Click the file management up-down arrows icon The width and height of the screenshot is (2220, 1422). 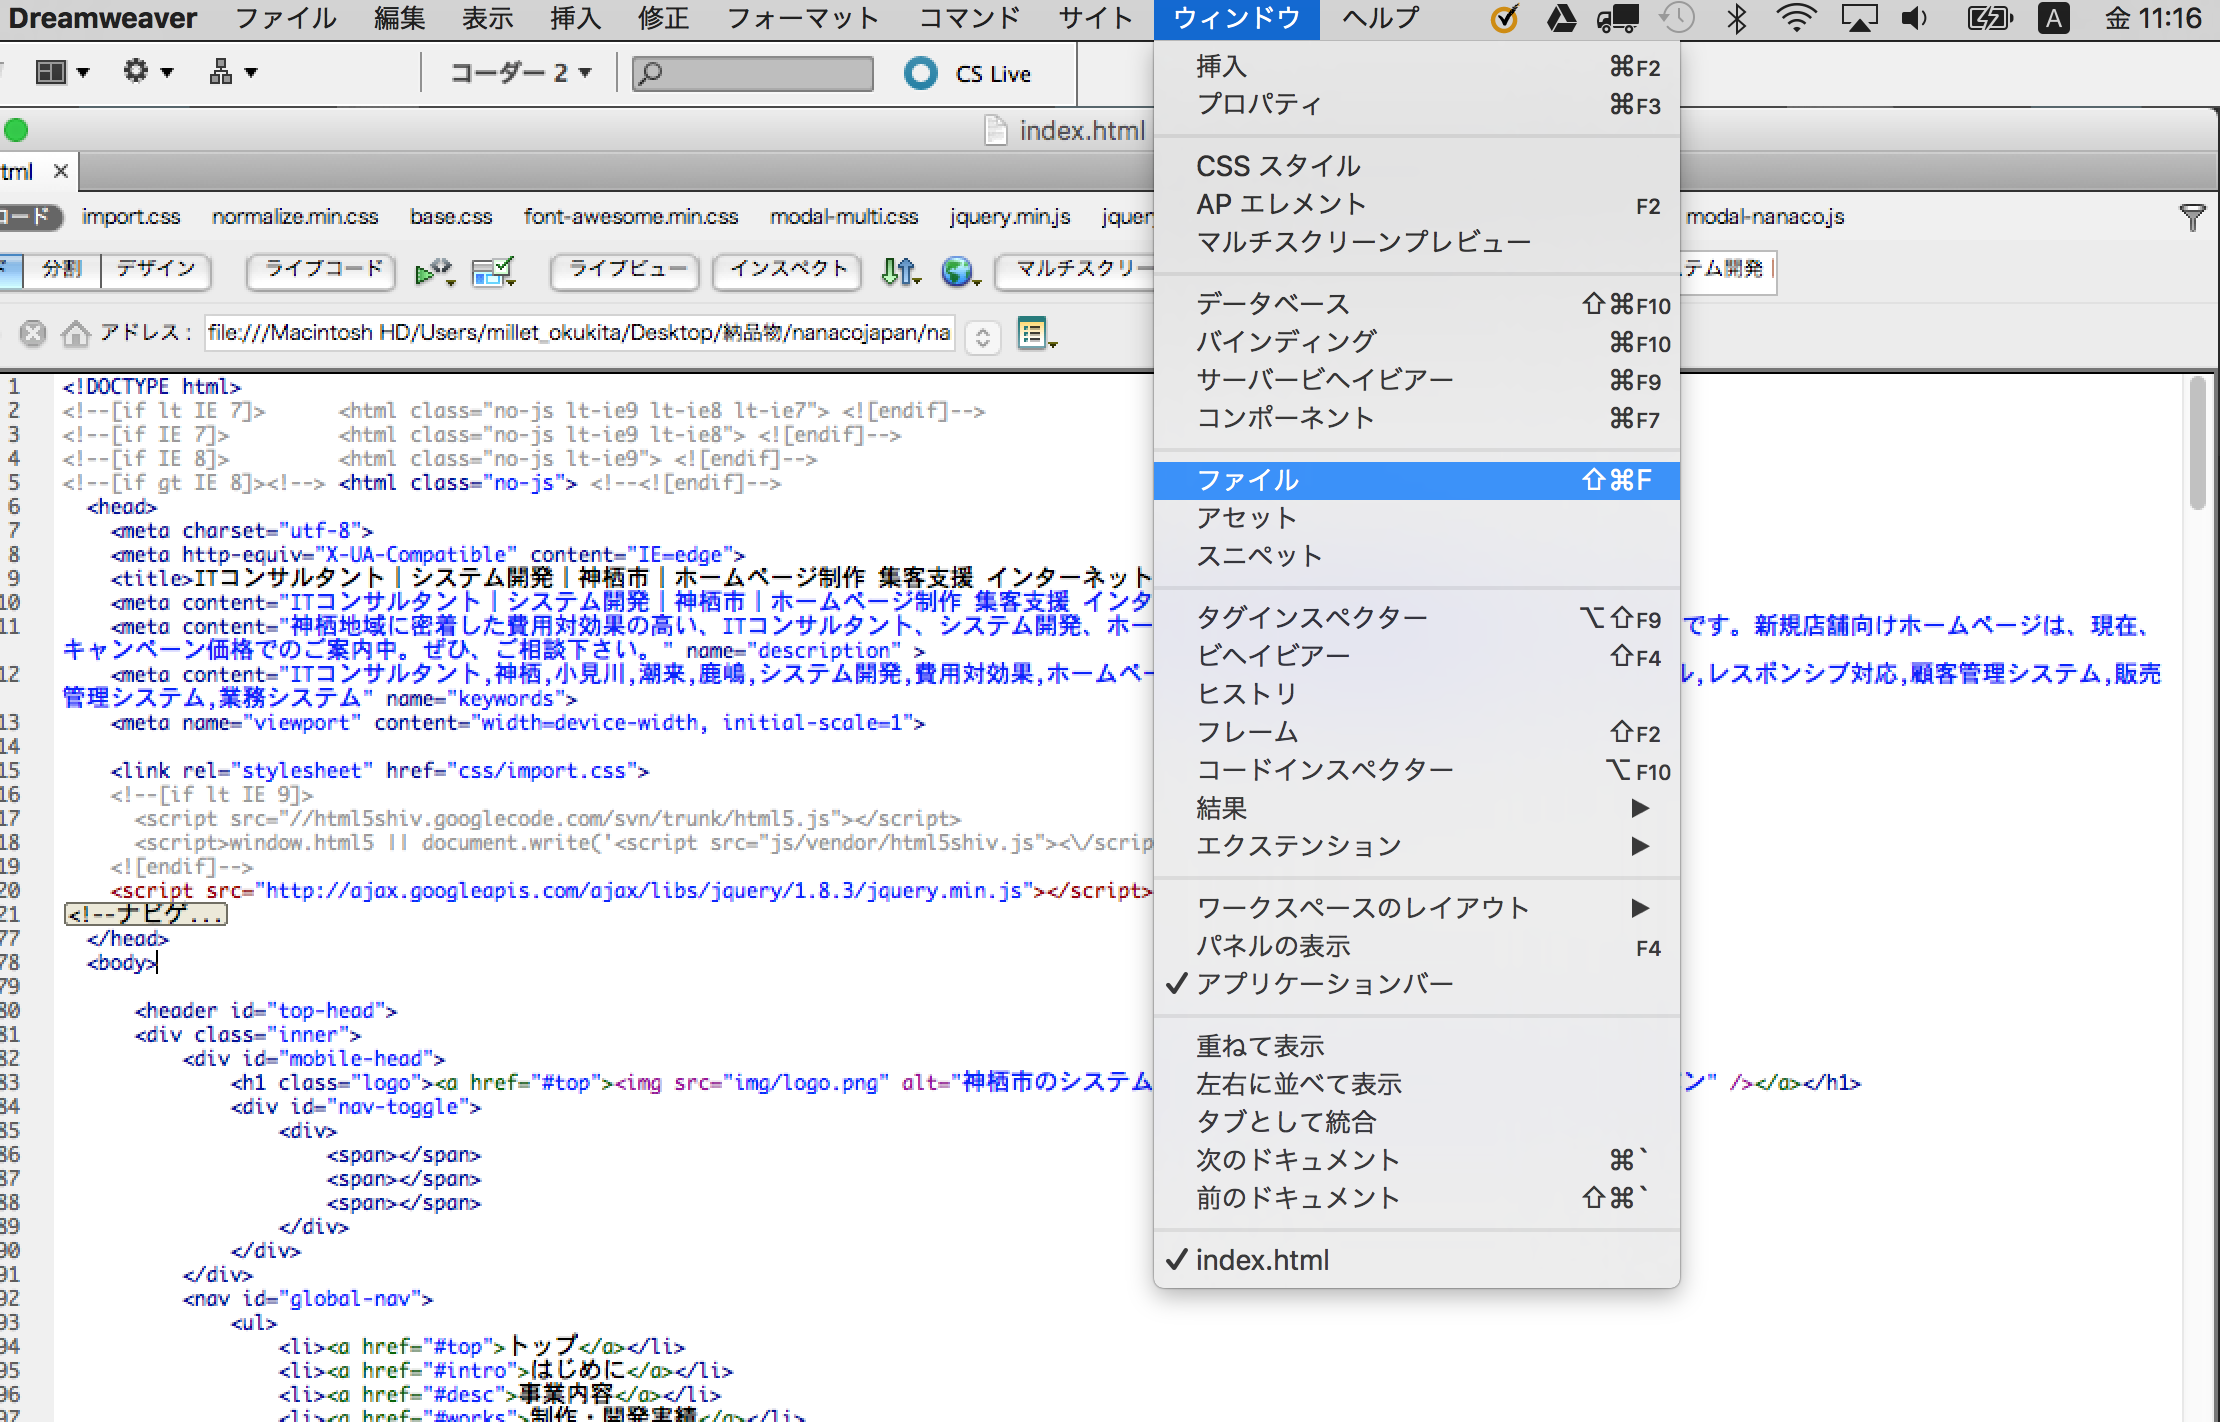click(x=900, y=271)
